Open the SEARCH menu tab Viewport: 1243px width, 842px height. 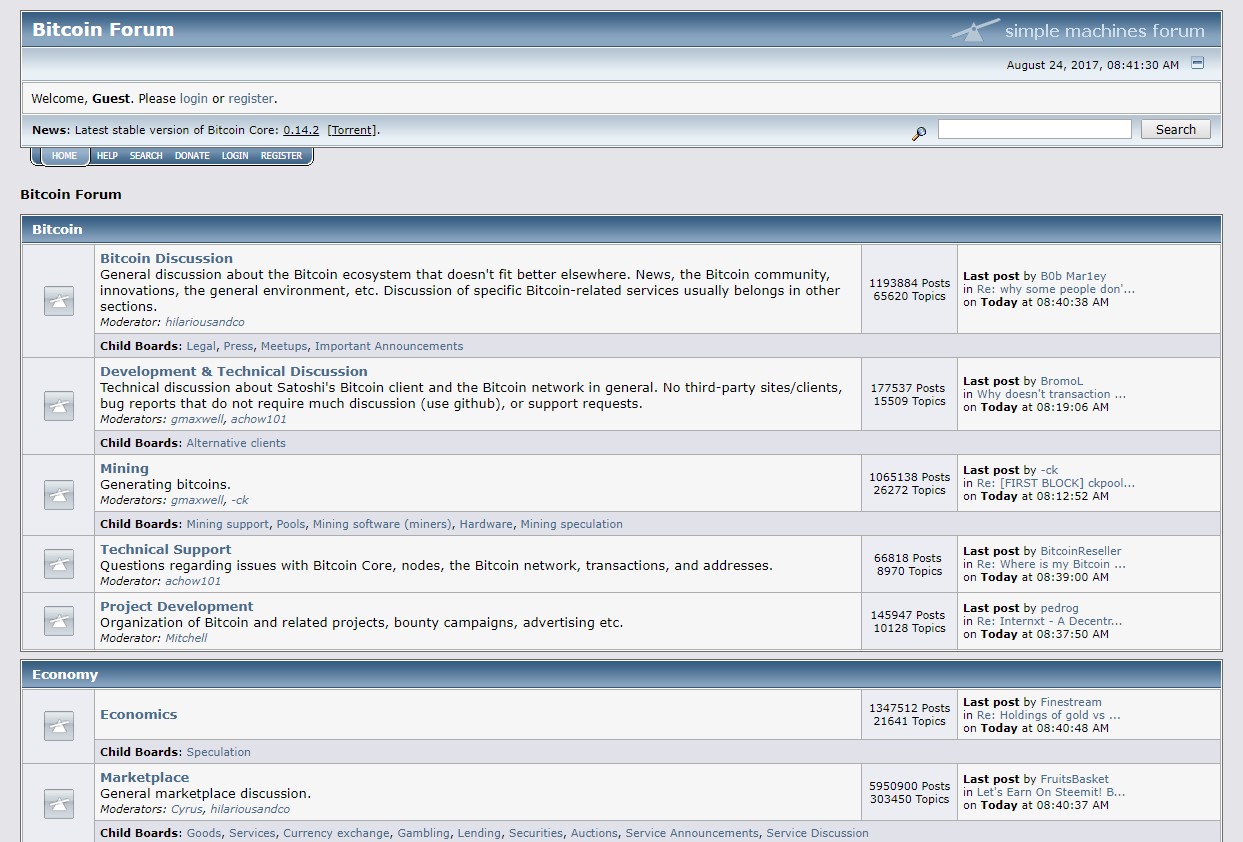point(146,156)
